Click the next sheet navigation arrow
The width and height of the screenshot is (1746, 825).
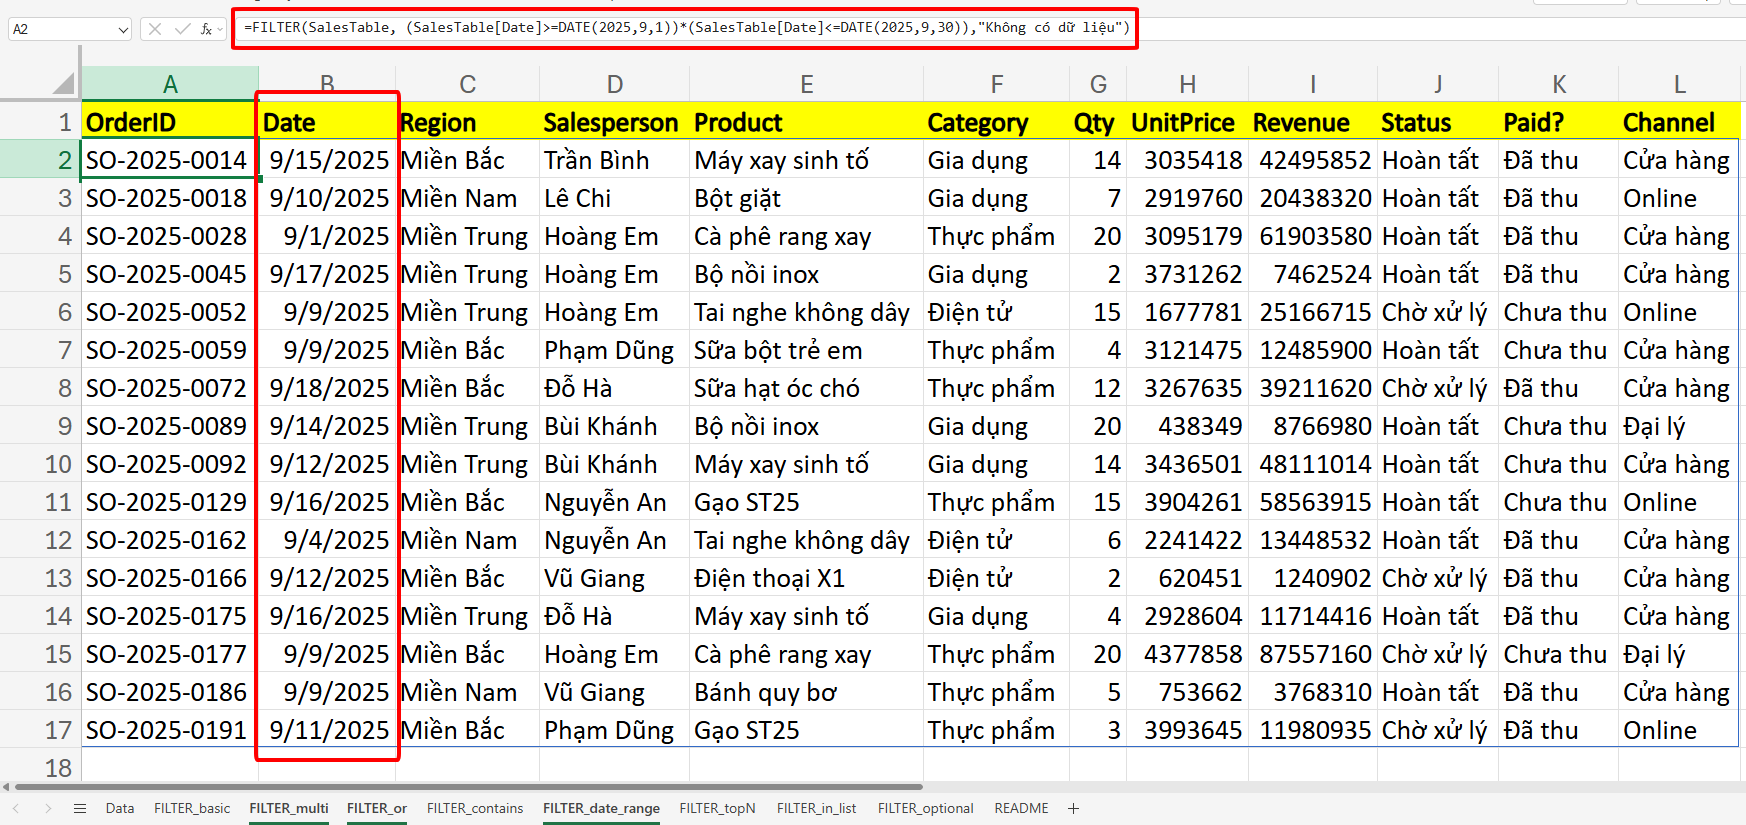click(48, 808)
